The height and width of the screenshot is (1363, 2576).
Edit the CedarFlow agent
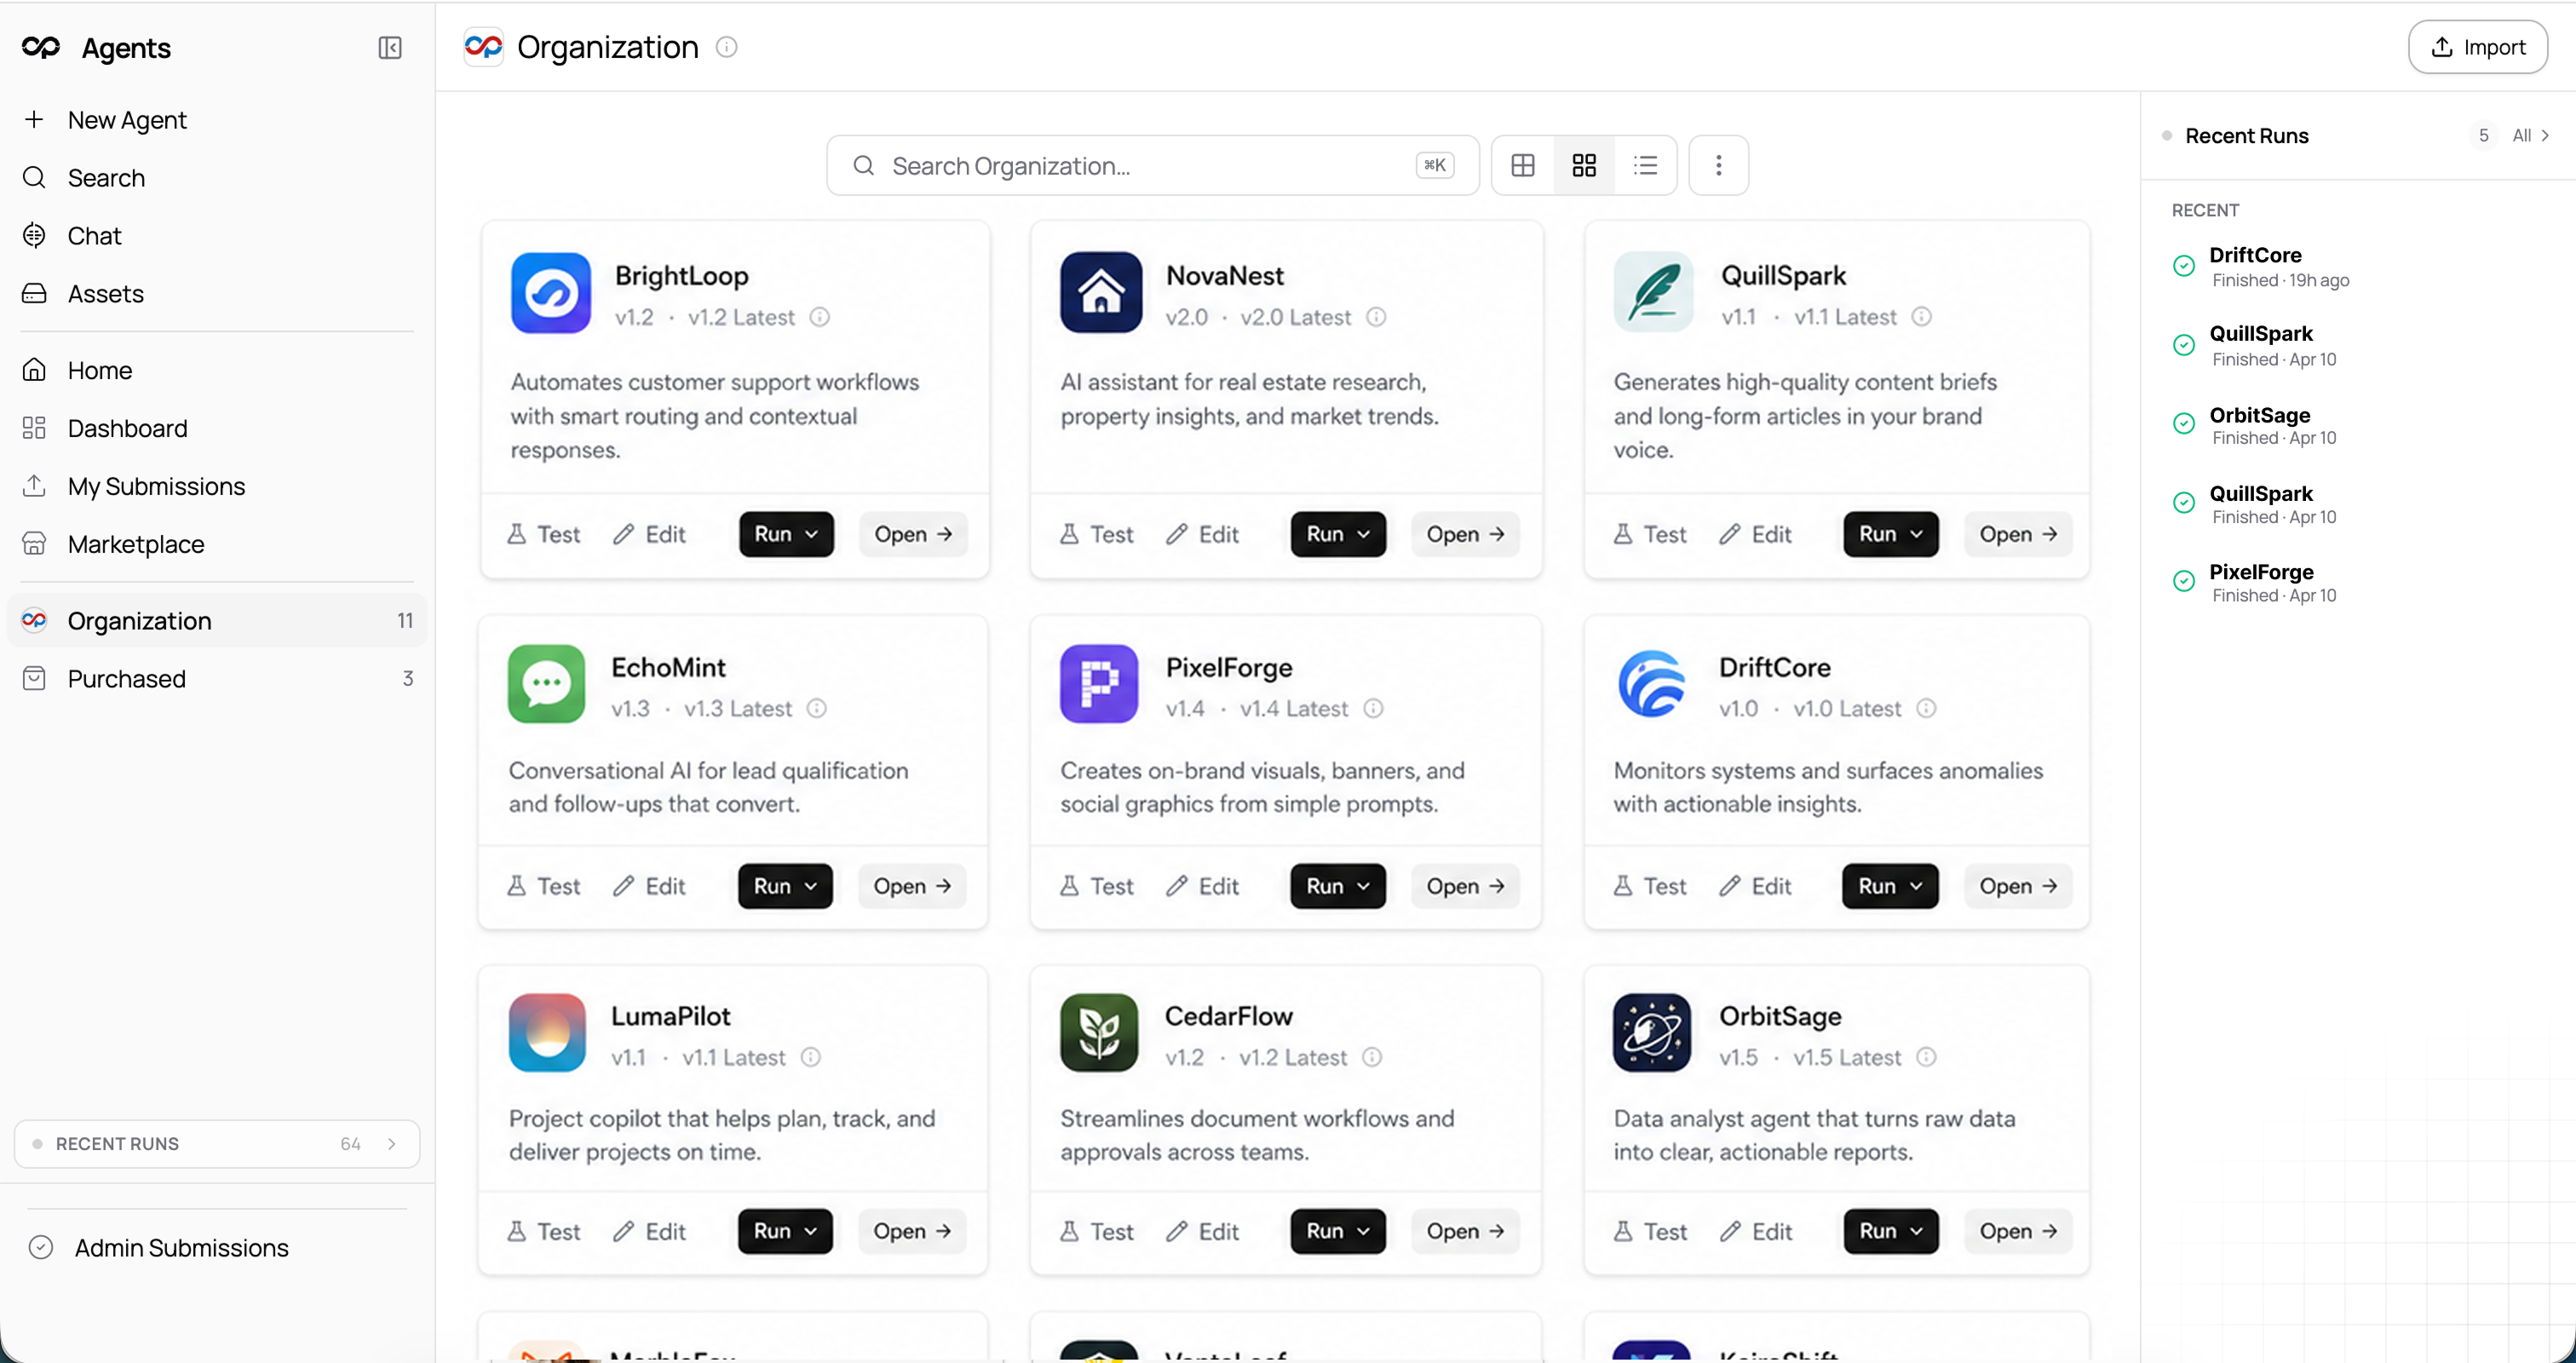coord(1202,1231)
